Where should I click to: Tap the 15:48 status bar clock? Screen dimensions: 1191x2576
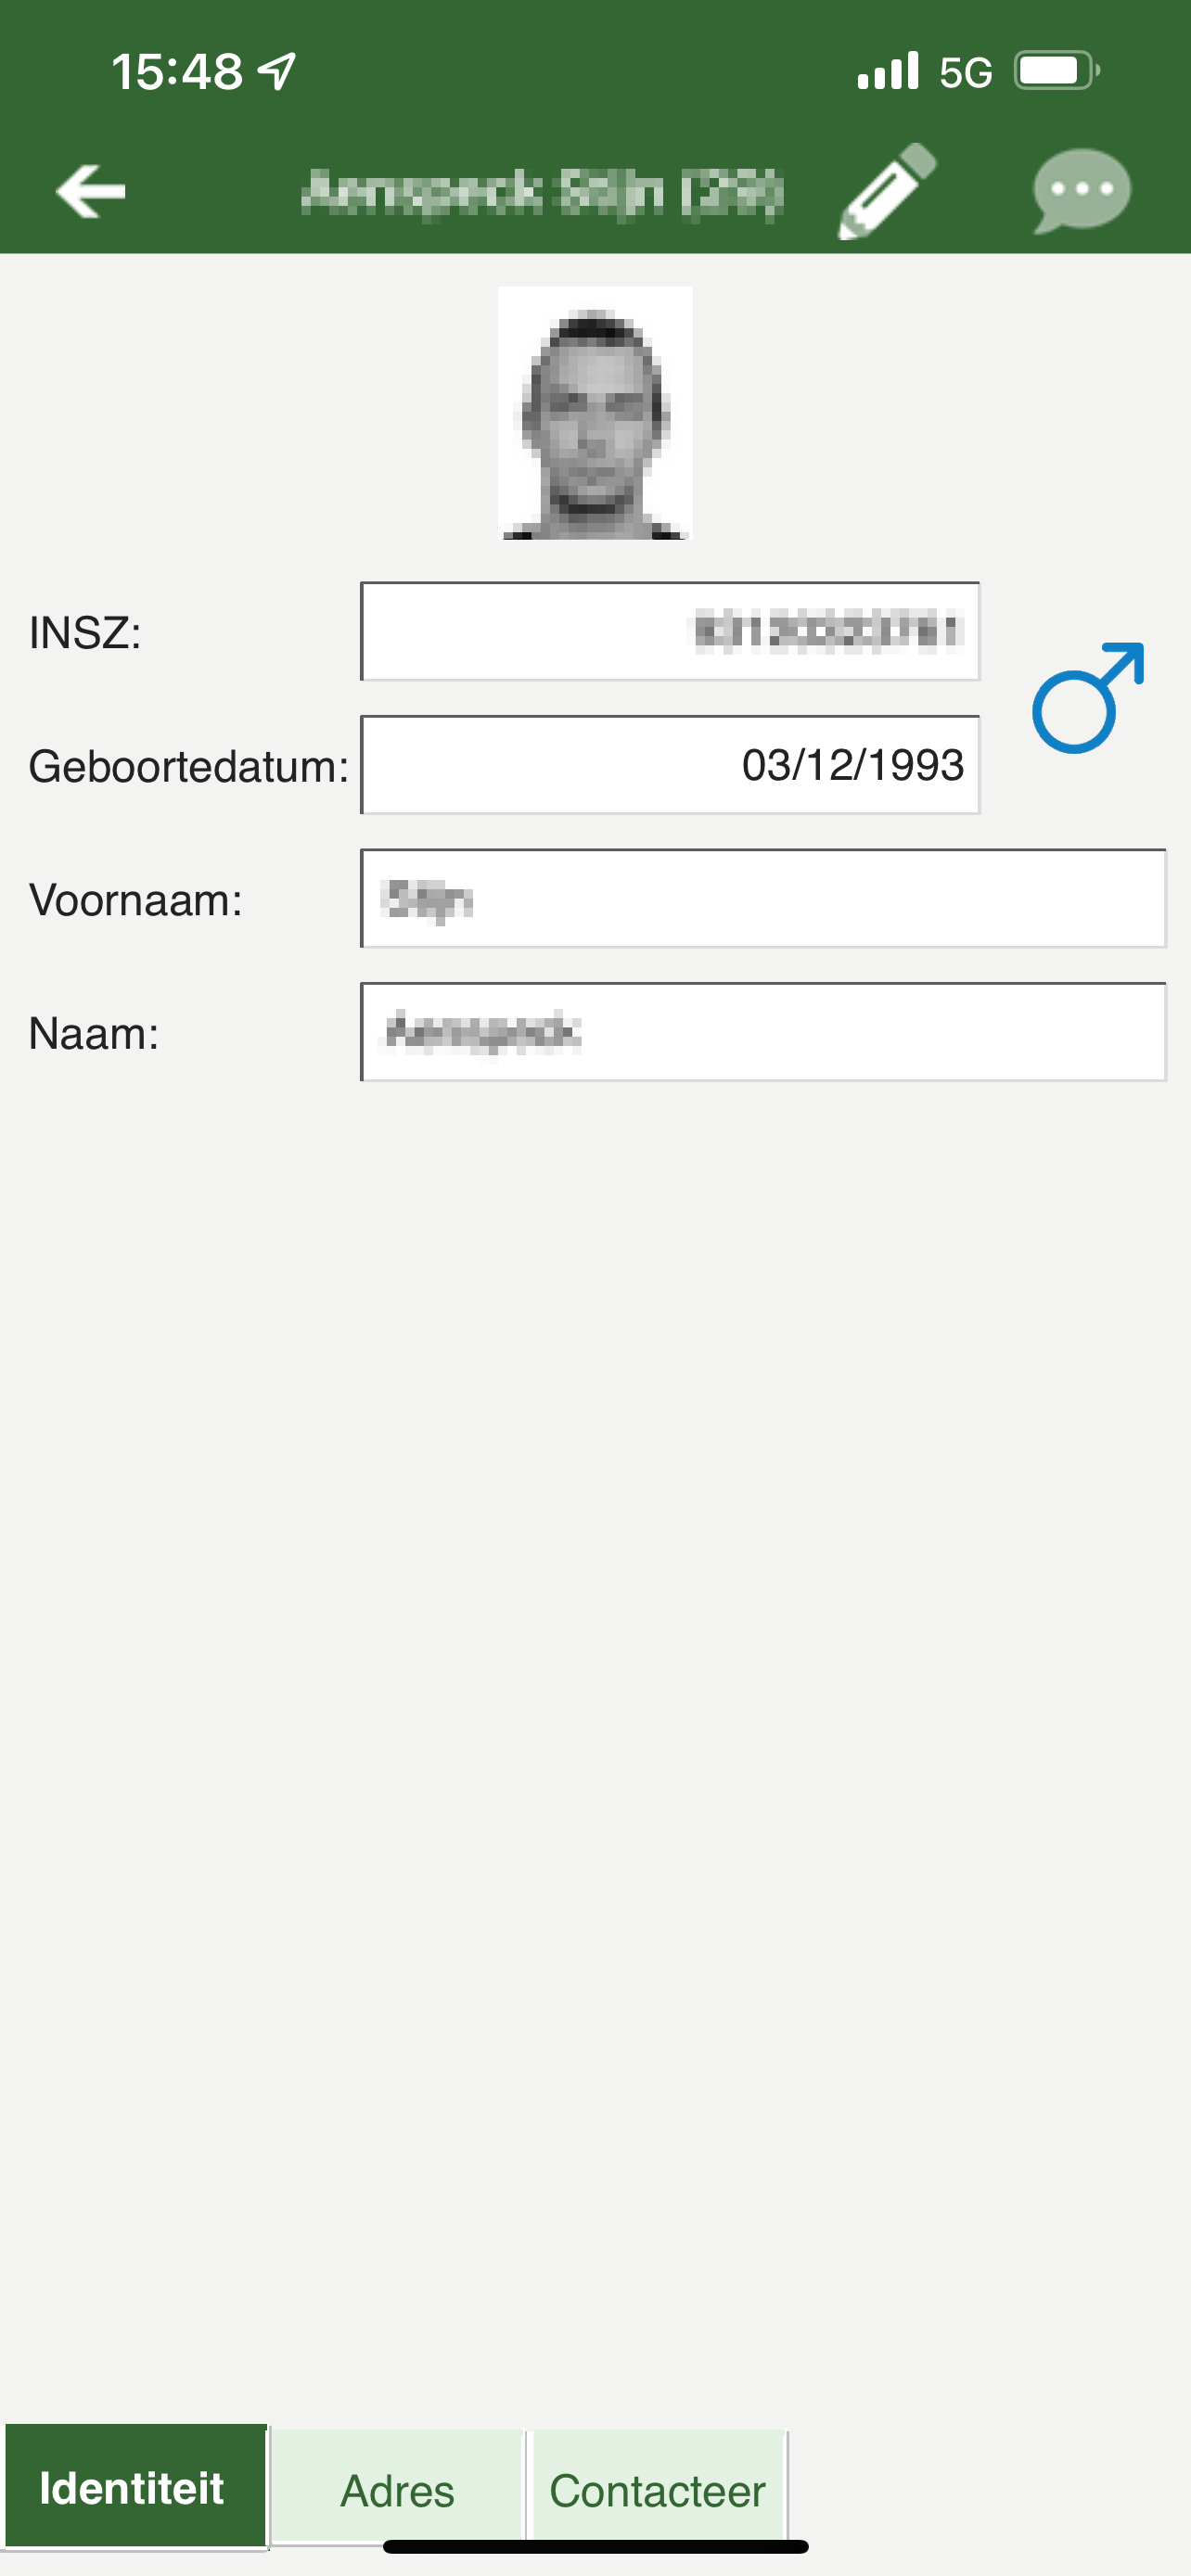pos(177,72)
